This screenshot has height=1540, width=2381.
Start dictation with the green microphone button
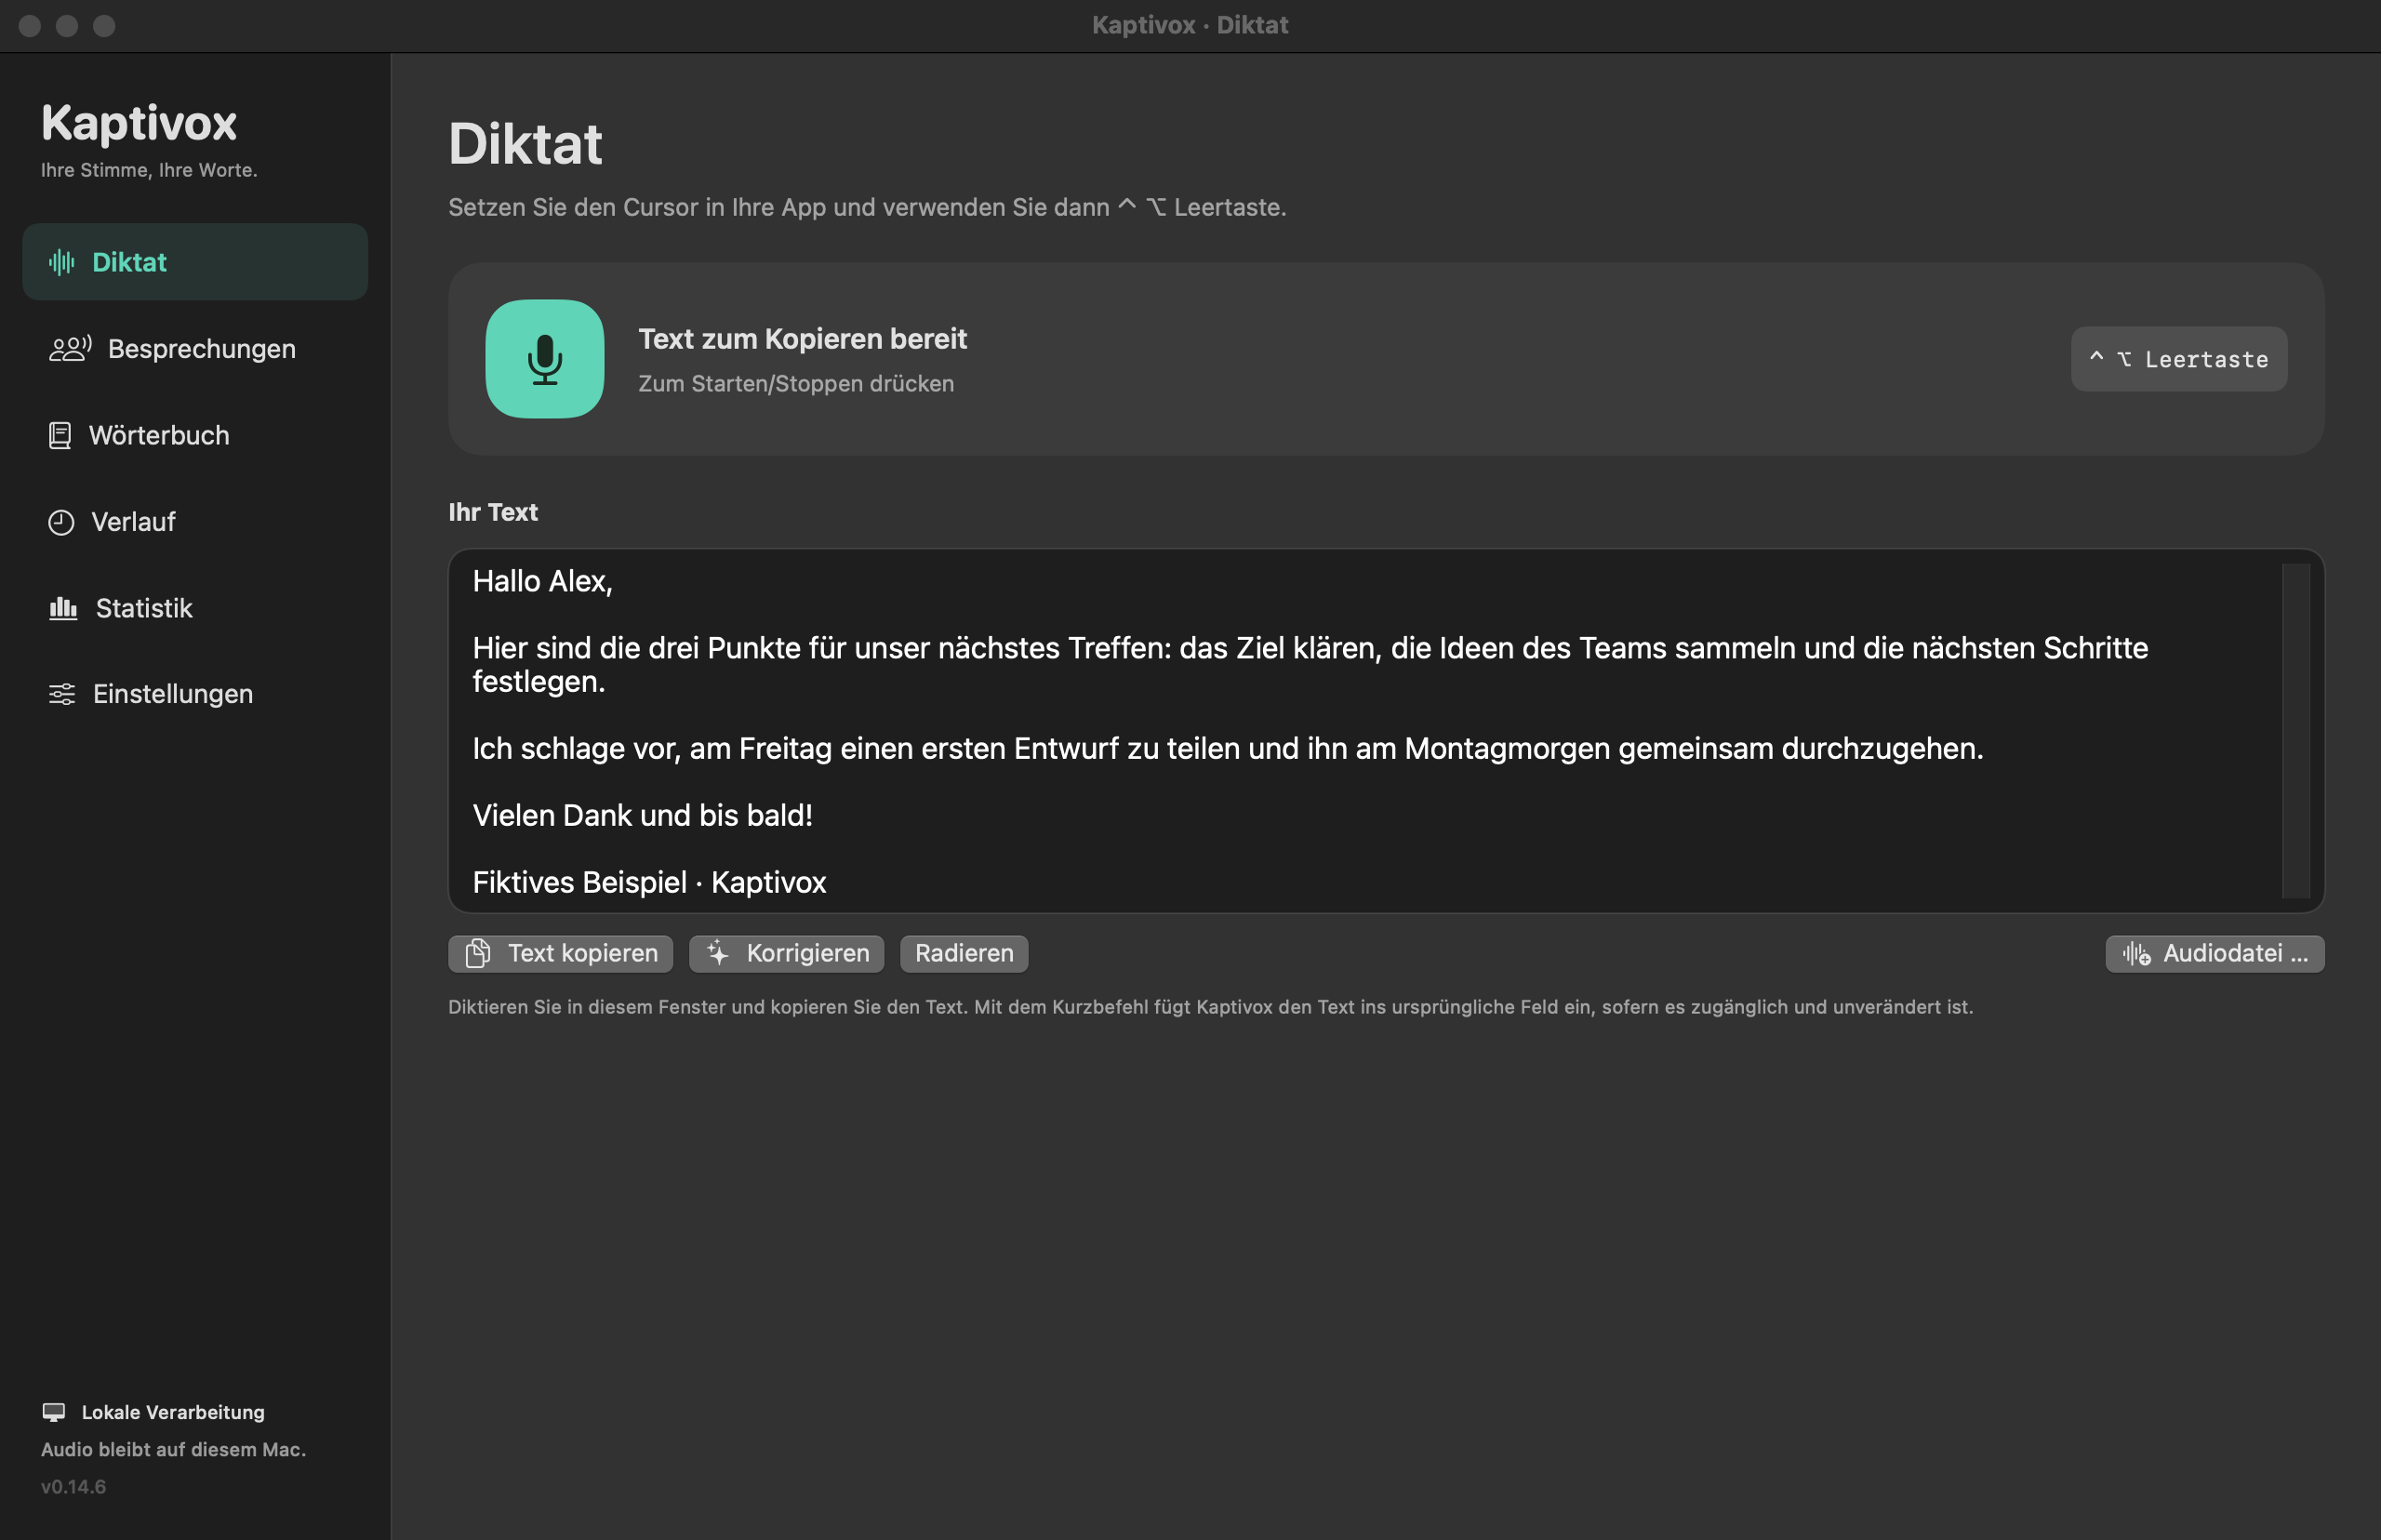(544, 358)
